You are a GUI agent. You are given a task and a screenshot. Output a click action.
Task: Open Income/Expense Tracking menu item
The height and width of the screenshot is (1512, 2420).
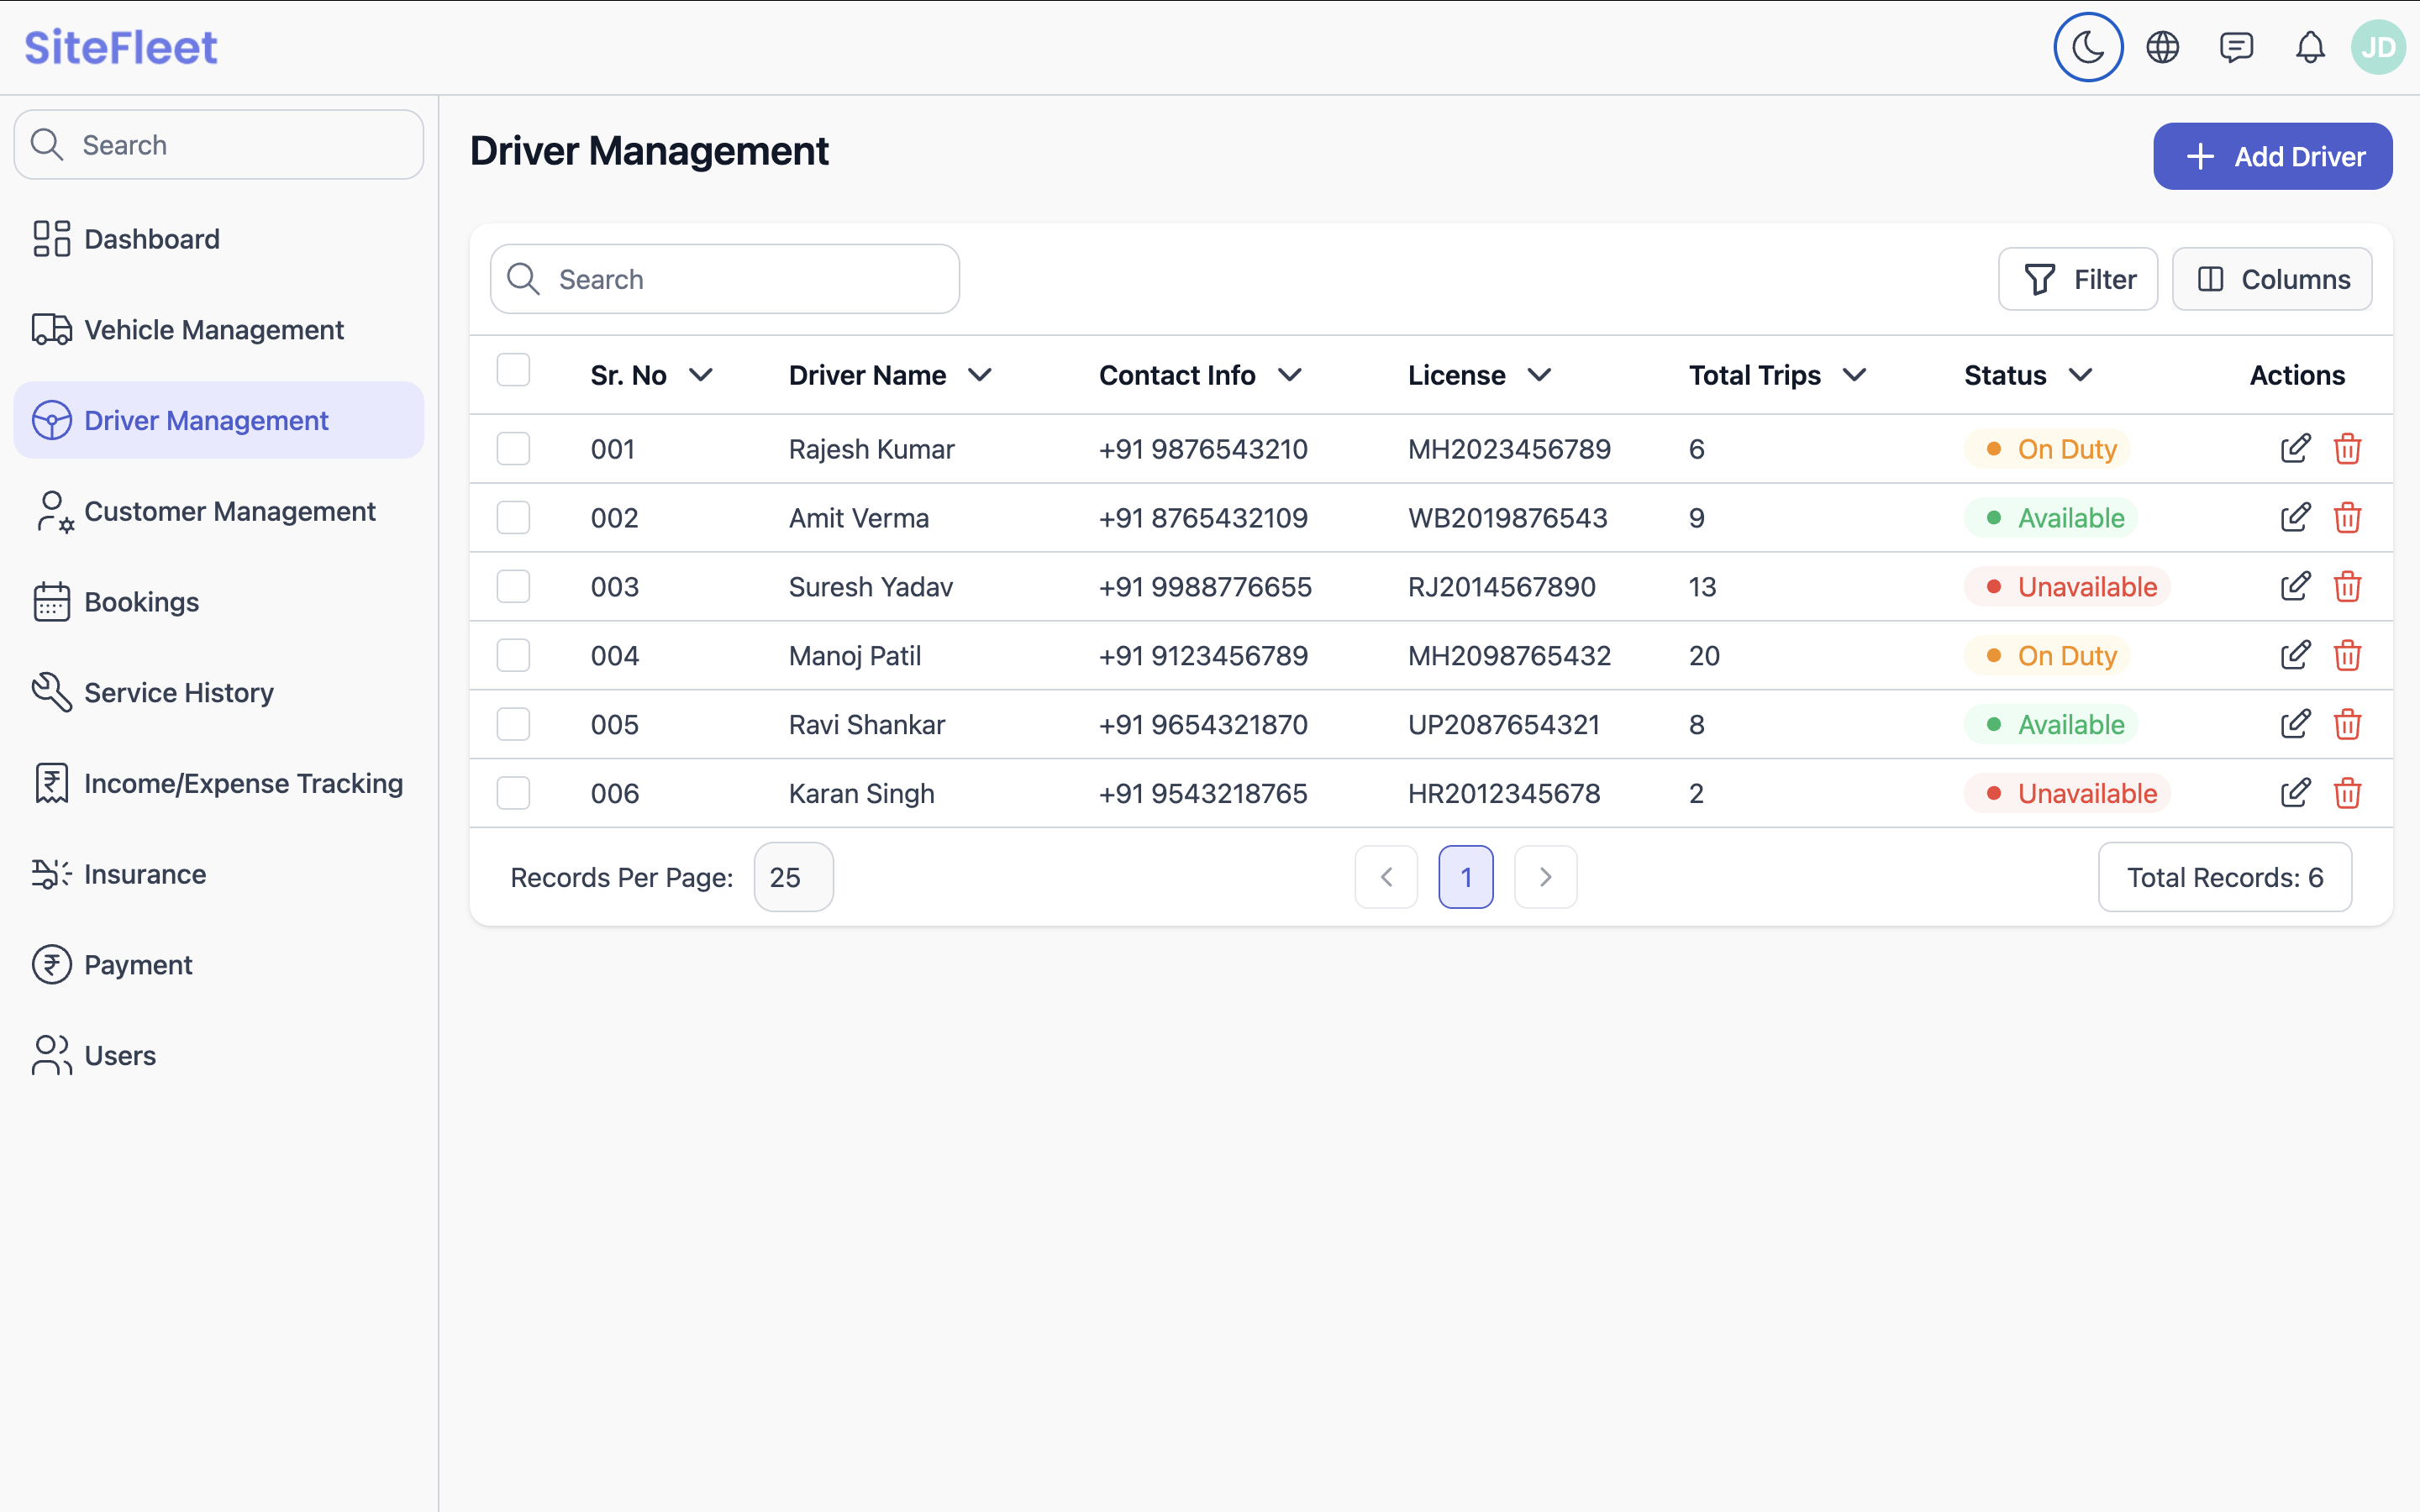click(243, 783)
